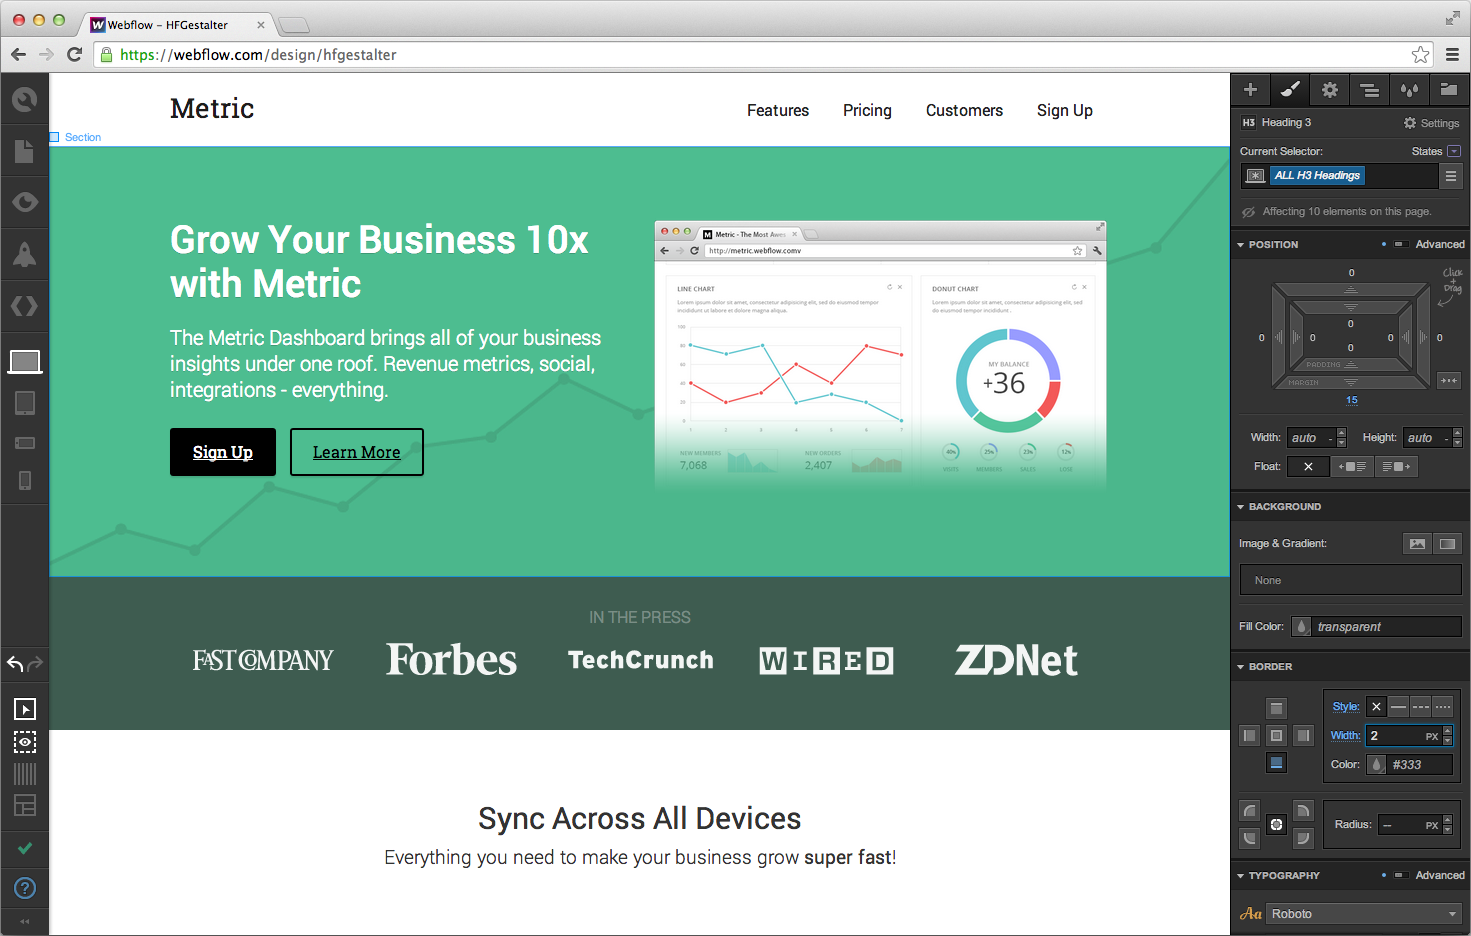1471x936 pixels.
Task: Set border style to solid line
Action: [1398, 707]
